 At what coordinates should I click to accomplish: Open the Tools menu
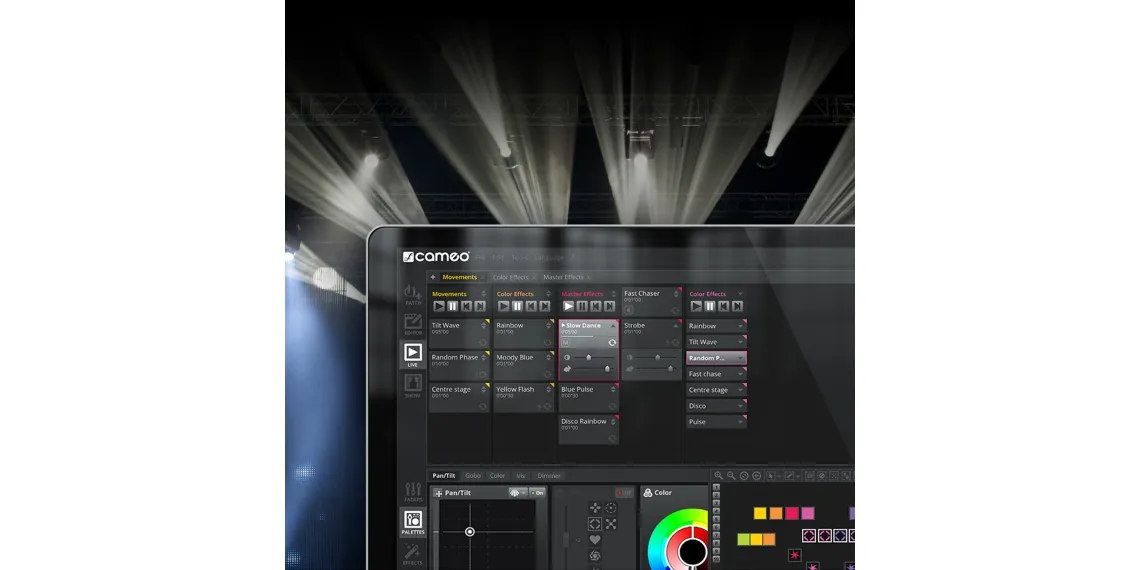(x=520, y=257)
